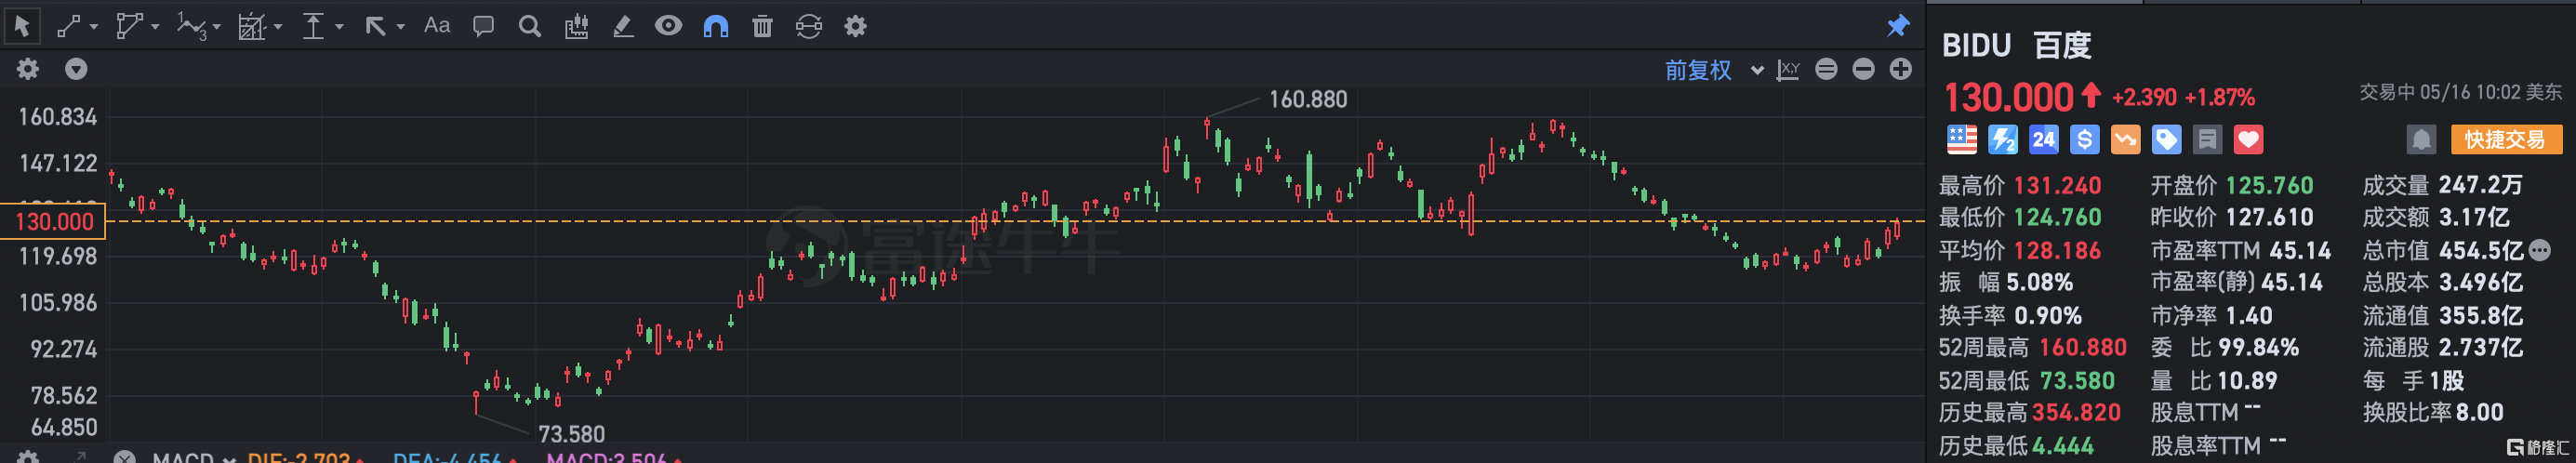Toggle the X,Y axis coordinates icon
Viewport: 2576px width, 463px height.
pos(1788,69)
